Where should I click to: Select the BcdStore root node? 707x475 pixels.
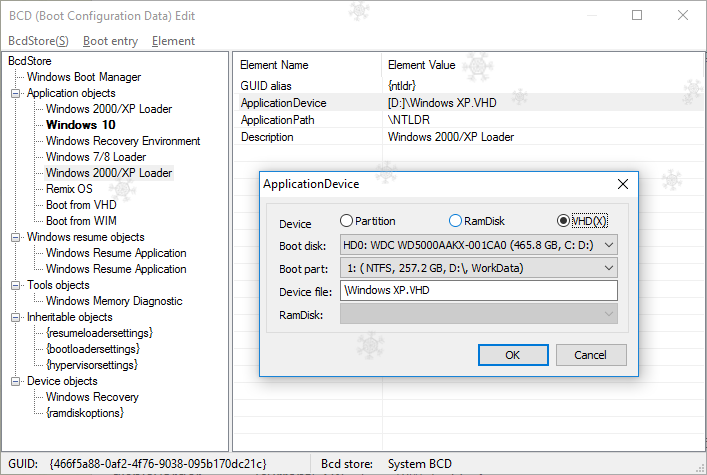pyautogui.click(x=30, y=61)
